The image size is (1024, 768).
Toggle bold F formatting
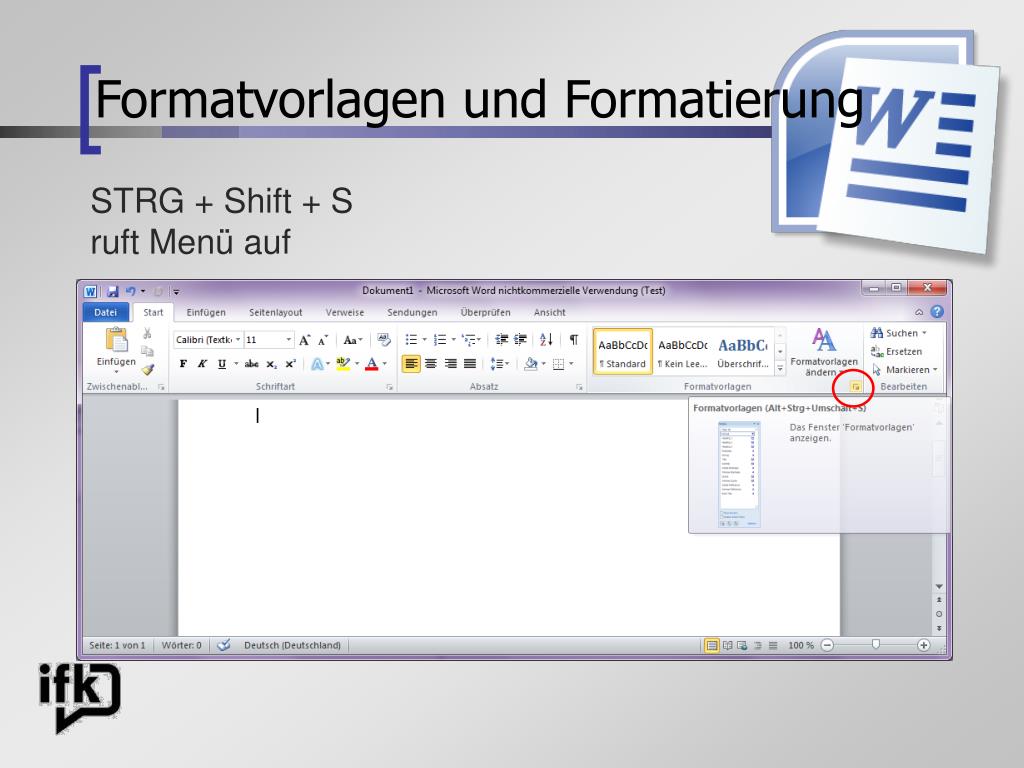(184, 364)
